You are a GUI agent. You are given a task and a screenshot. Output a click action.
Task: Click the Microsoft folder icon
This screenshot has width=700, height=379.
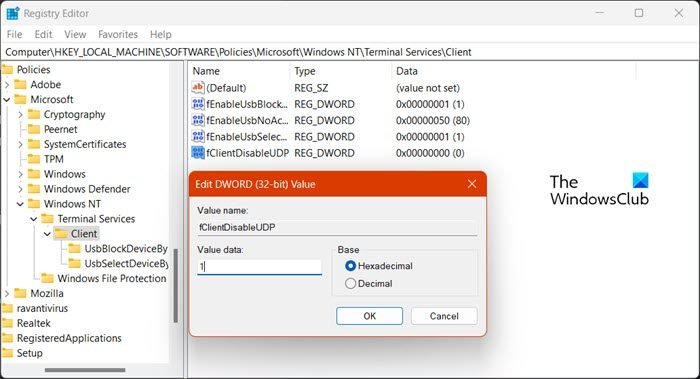[x=21, y=99]
